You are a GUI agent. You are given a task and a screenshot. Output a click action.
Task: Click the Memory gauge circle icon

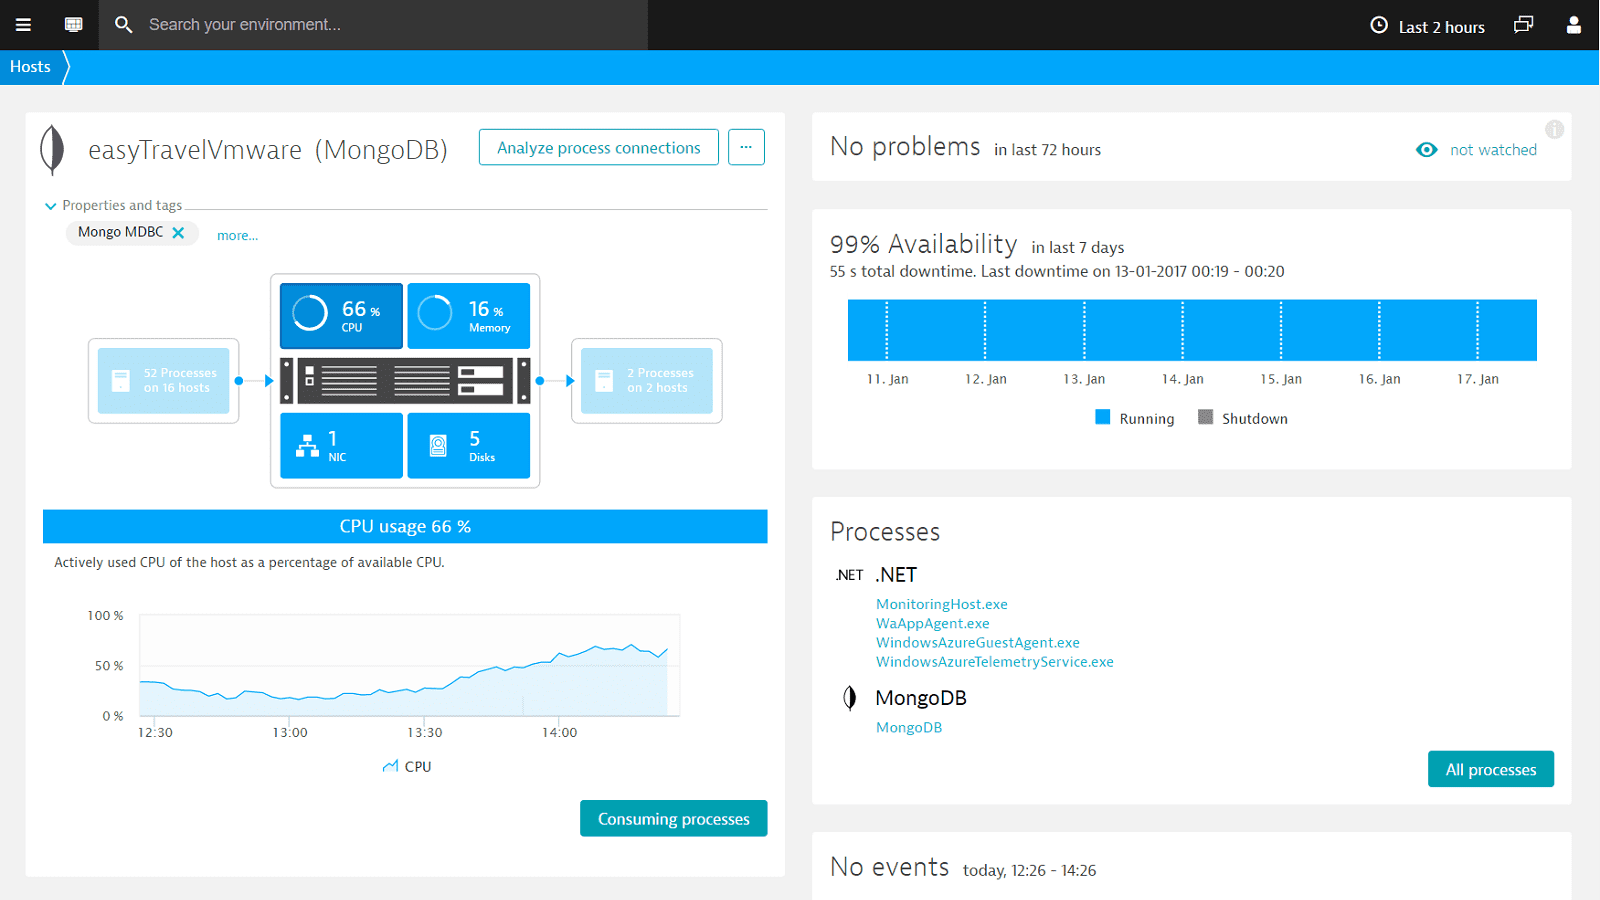(x=435, y=313)
